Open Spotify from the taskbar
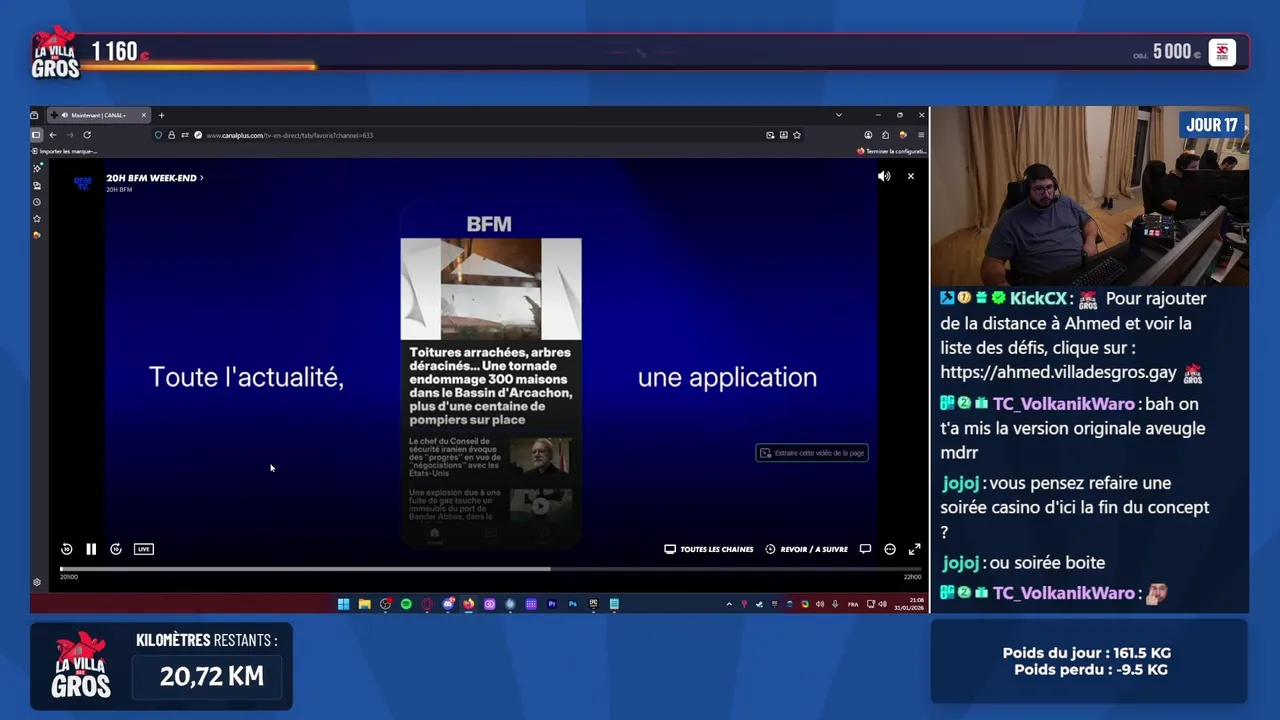 (x=406, y=604)
